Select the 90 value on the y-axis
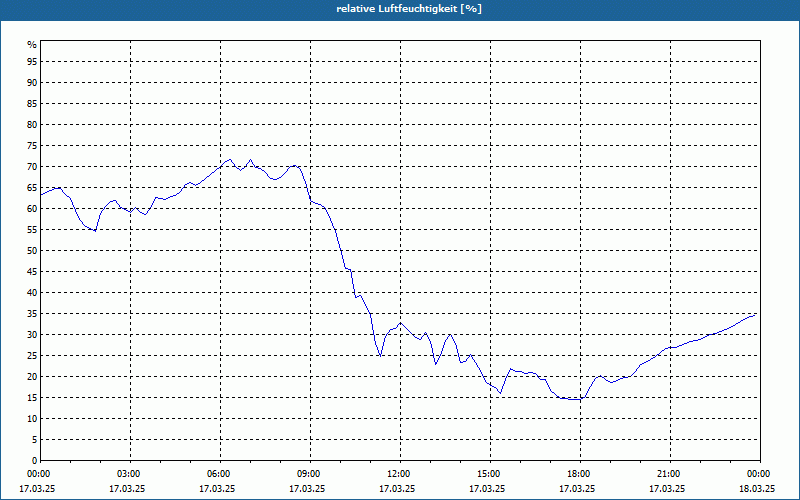Viewport: 800px width, 500px height. tap(32, 83)
